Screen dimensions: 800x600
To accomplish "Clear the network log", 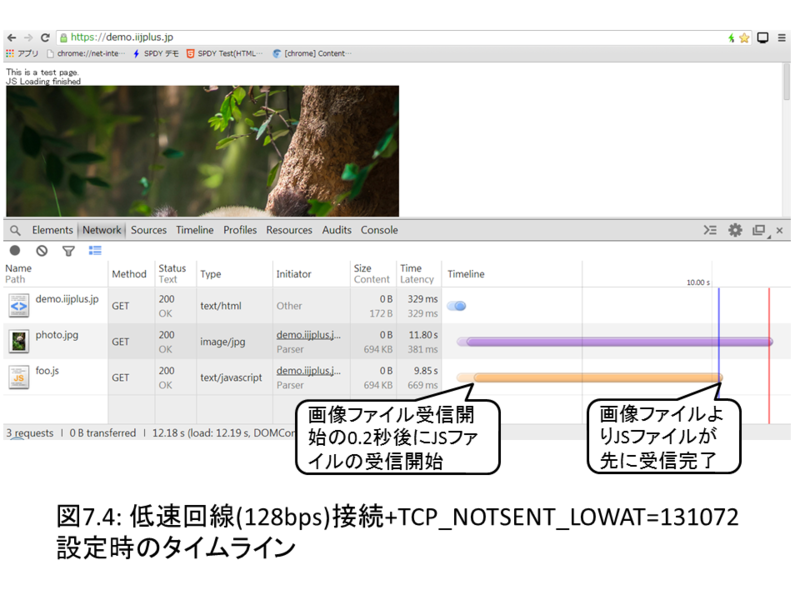I will [42, 251].
